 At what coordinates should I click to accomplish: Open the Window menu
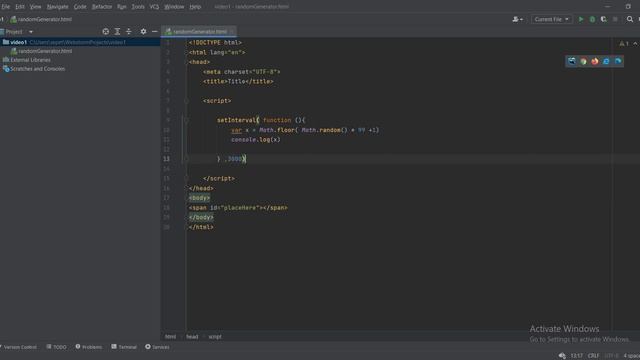point(174,7)
